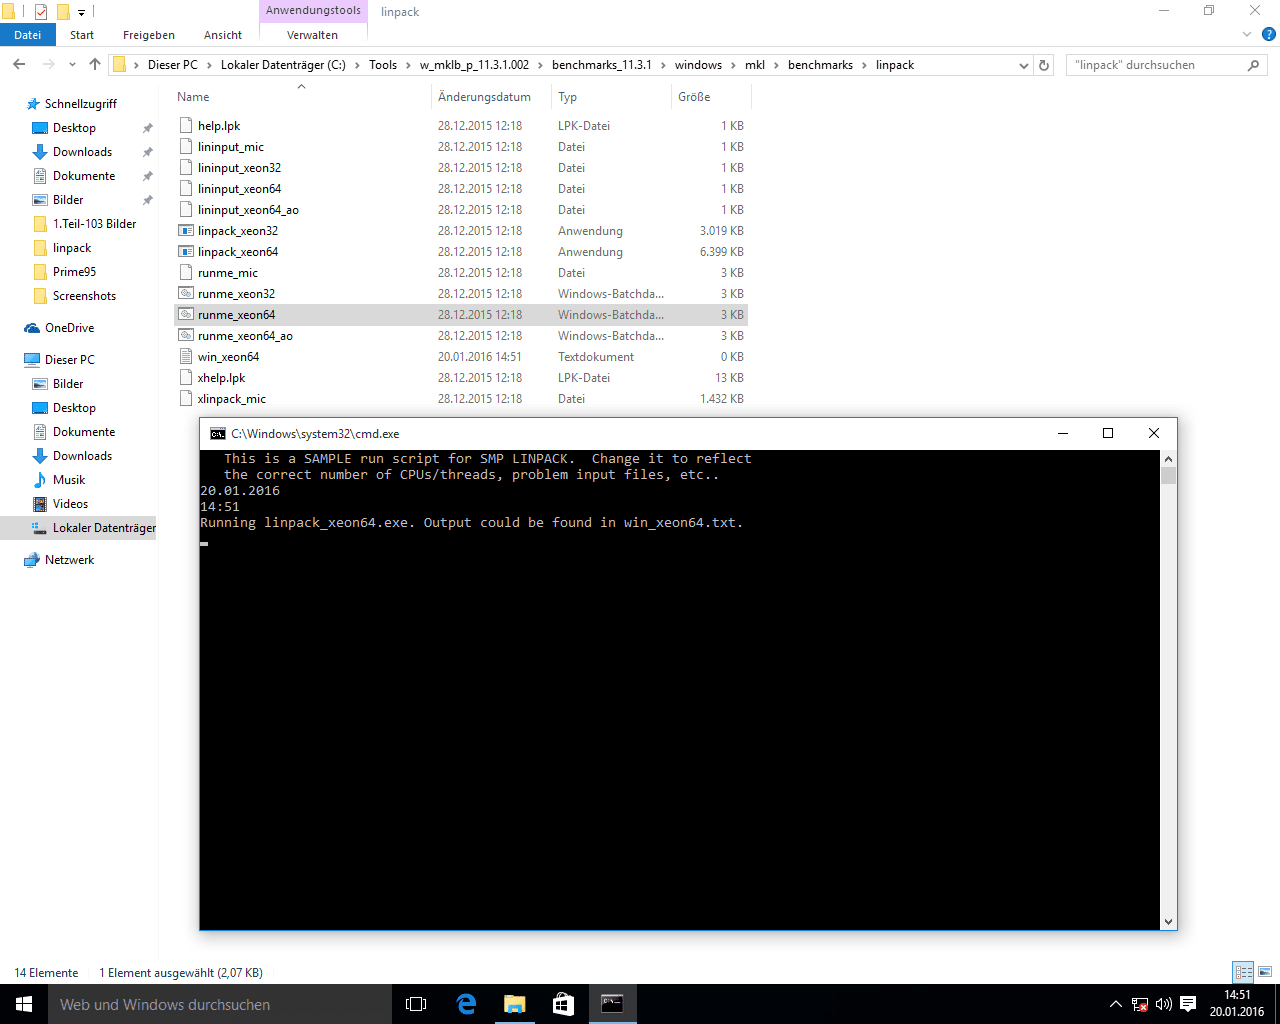Go back with the Explorer back arrow
This screenshot has width=1280, height=1024.
pyautogui.click(x=19, y=65)
